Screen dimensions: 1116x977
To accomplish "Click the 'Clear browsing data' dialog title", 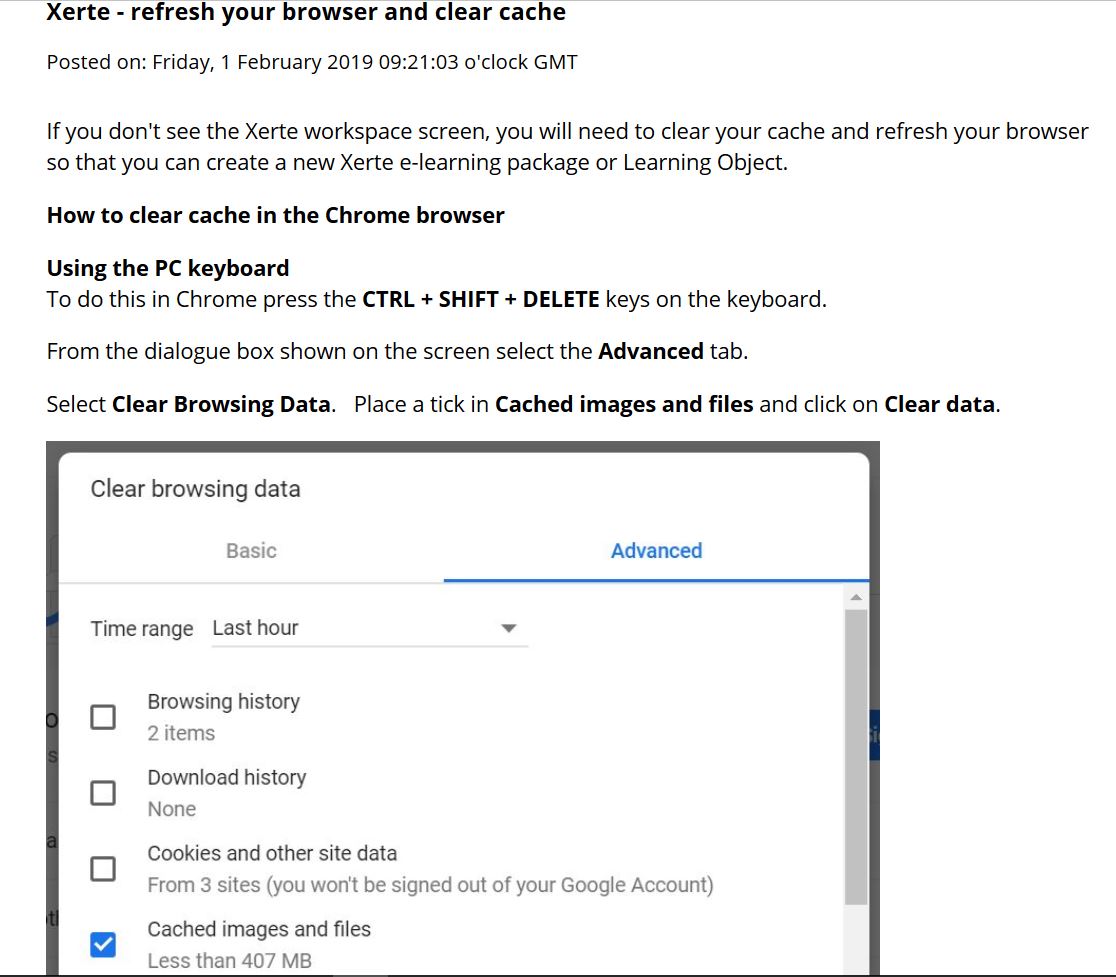I will [195, 489].
